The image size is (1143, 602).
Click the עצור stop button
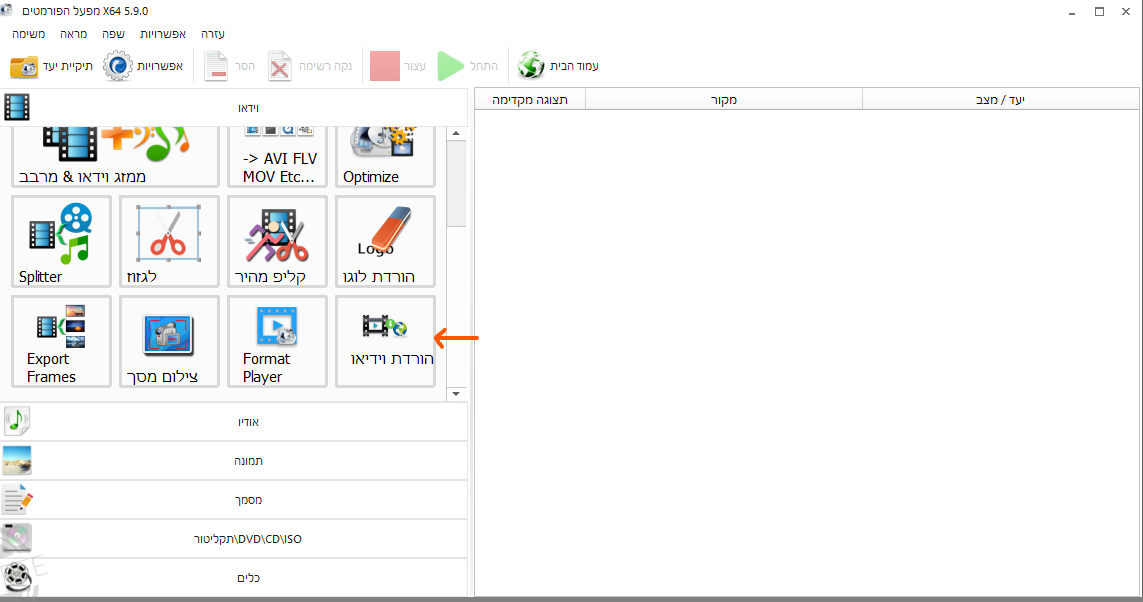pos(398,66)
